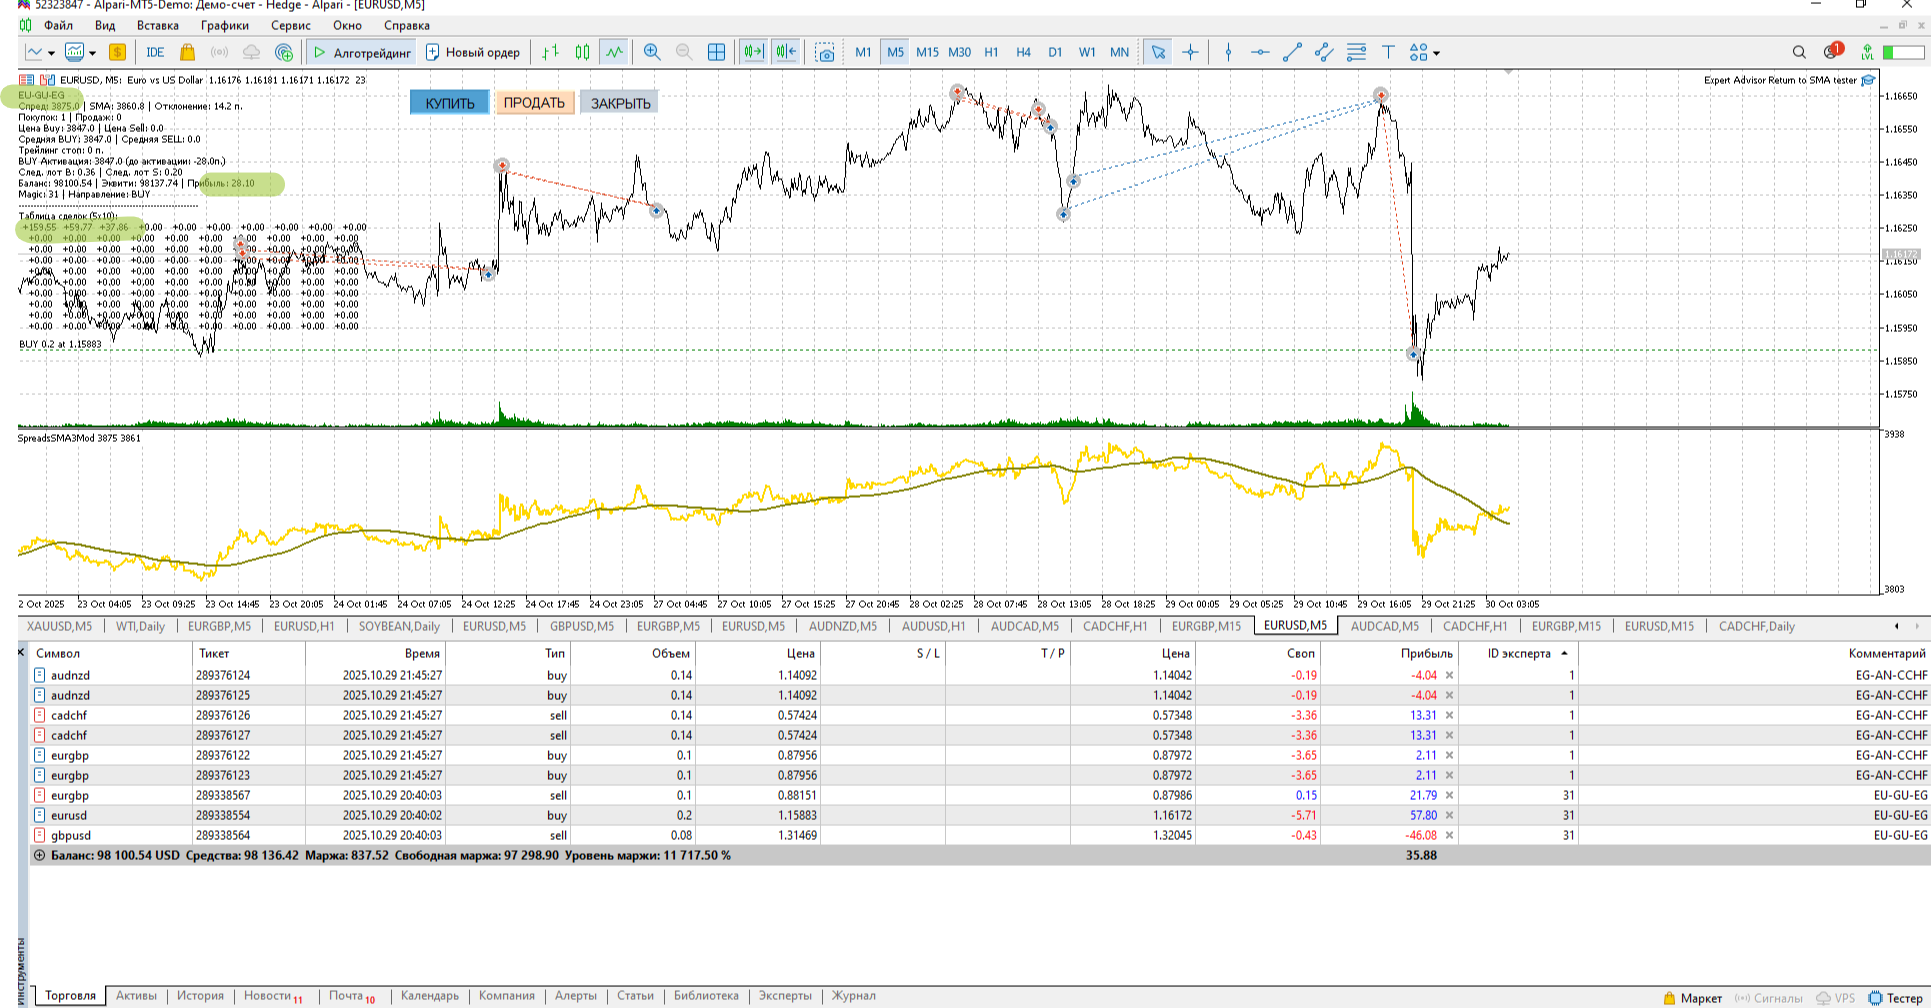1931x1008 pixels.
Task: Select the standard arrow cursor mode
Action: point(1158,52)
